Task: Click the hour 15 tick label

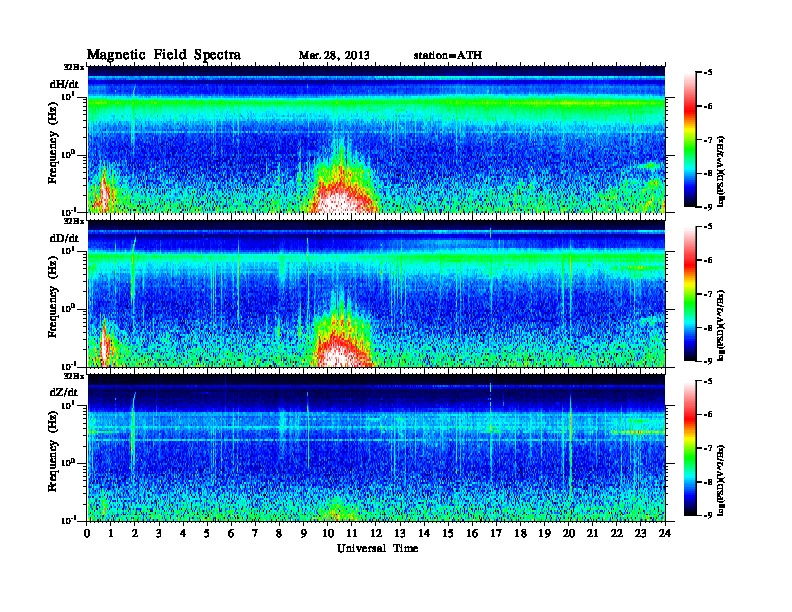Action: tap(448, 533)
